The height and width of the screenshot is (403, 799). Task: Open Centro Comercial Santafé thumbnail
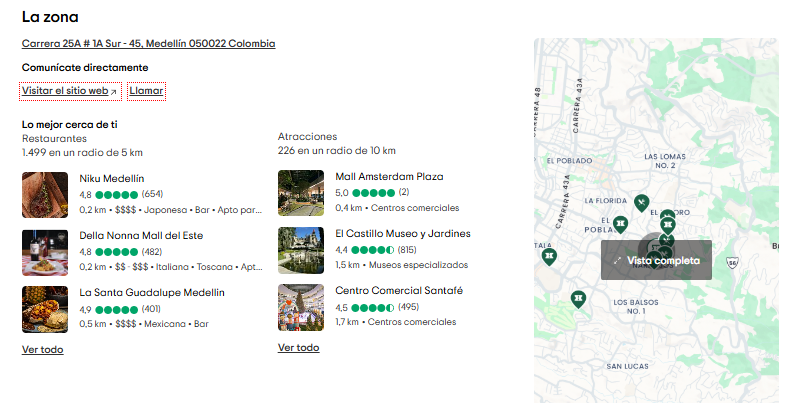tap(301, 308)
